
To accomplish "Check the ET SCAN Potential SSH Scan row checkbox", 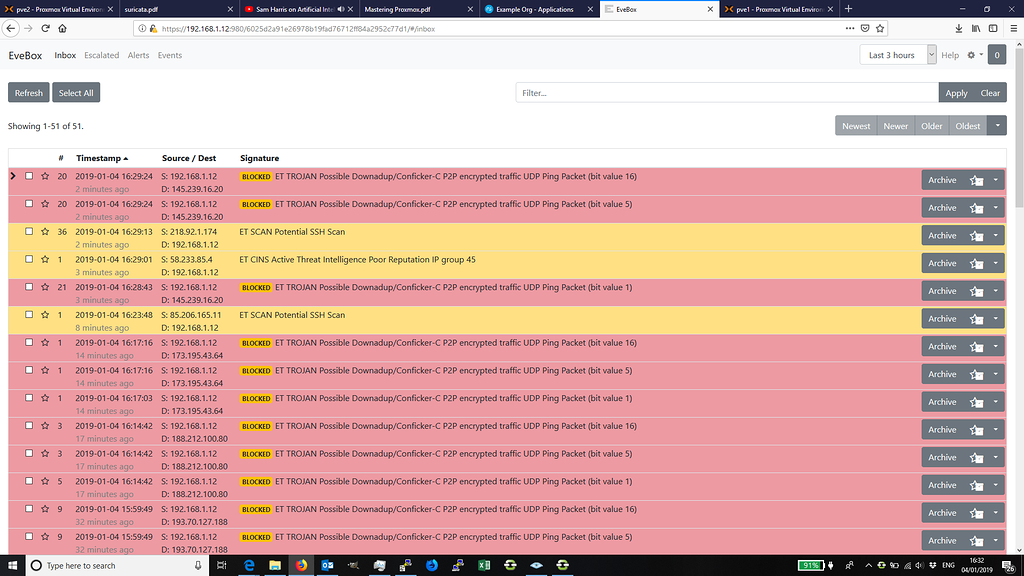I will point(28,231).
